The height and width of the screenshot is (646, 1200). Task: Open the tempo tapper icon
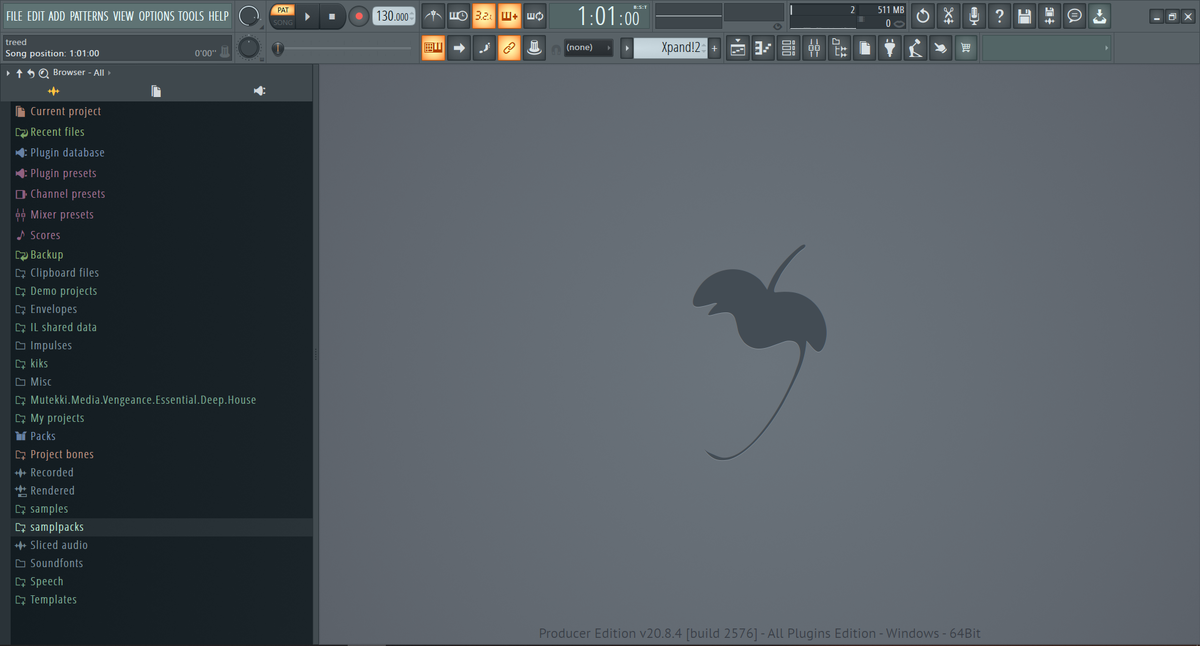coord(915,48)
